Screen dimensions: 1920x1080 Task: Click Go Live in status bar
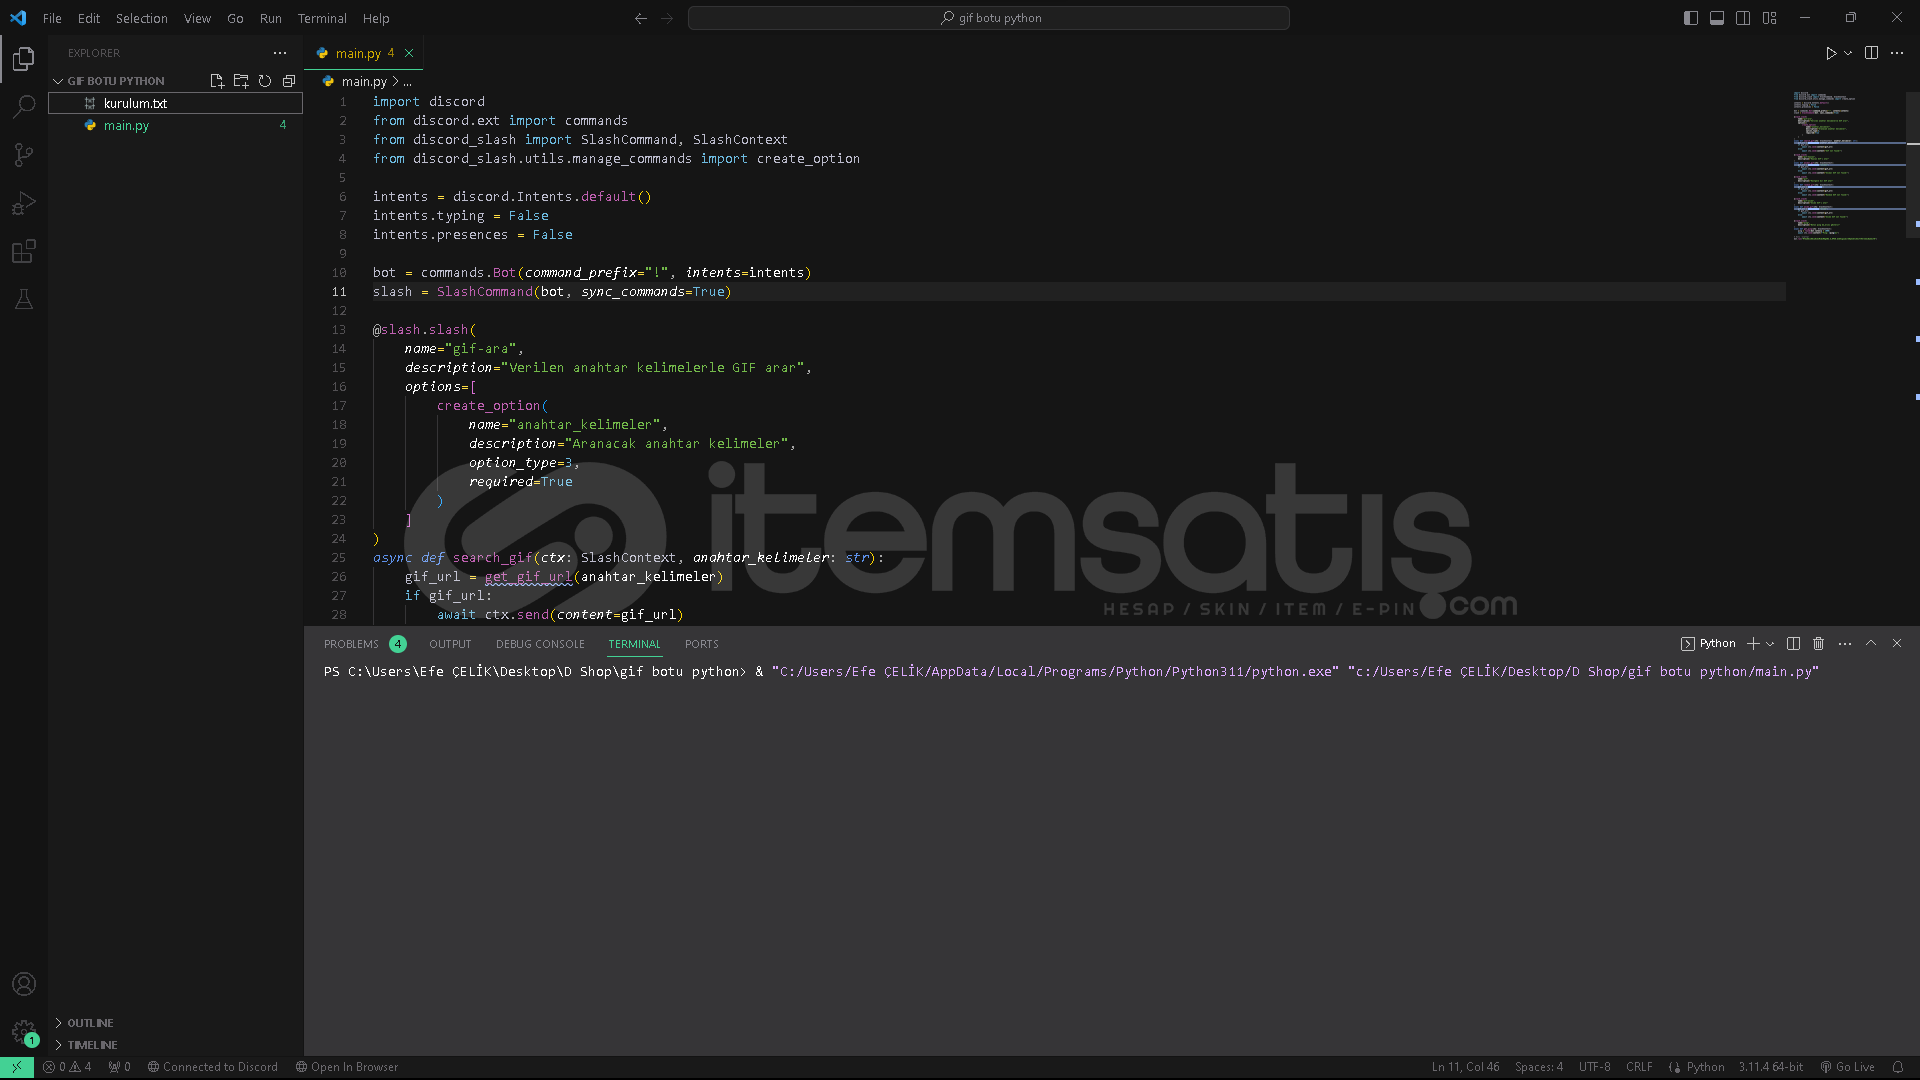pyautogui.click(x=1847, y=1067)
